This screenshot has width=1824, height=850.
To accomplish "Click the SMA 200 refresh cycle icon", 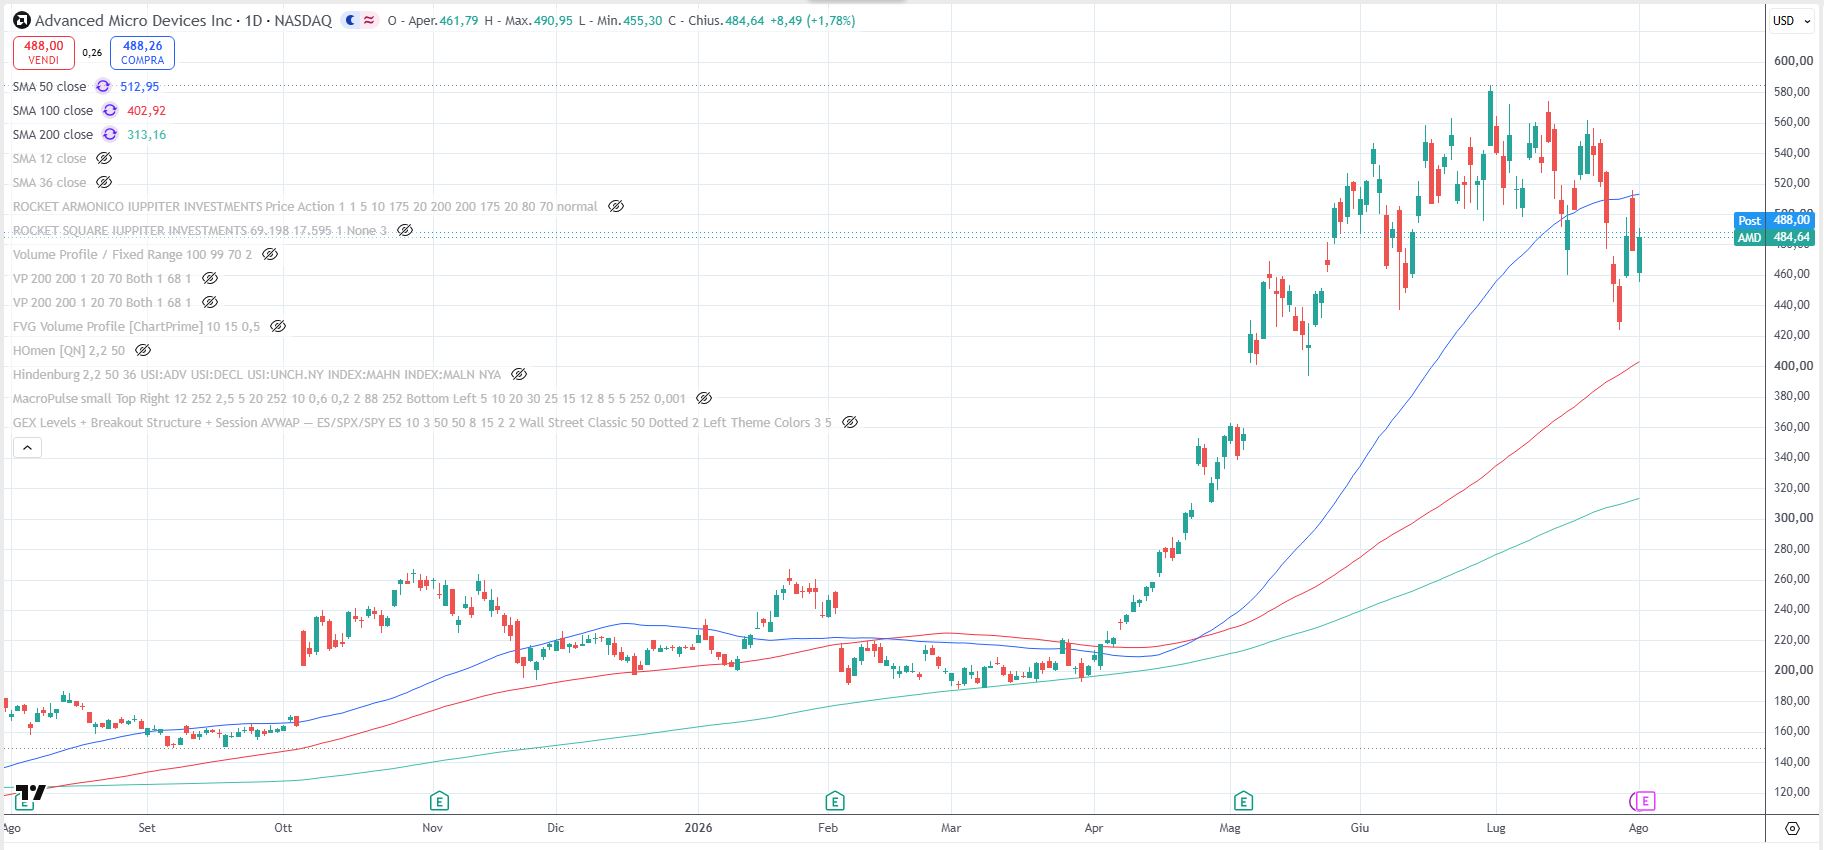I will [x=110, y=135].
